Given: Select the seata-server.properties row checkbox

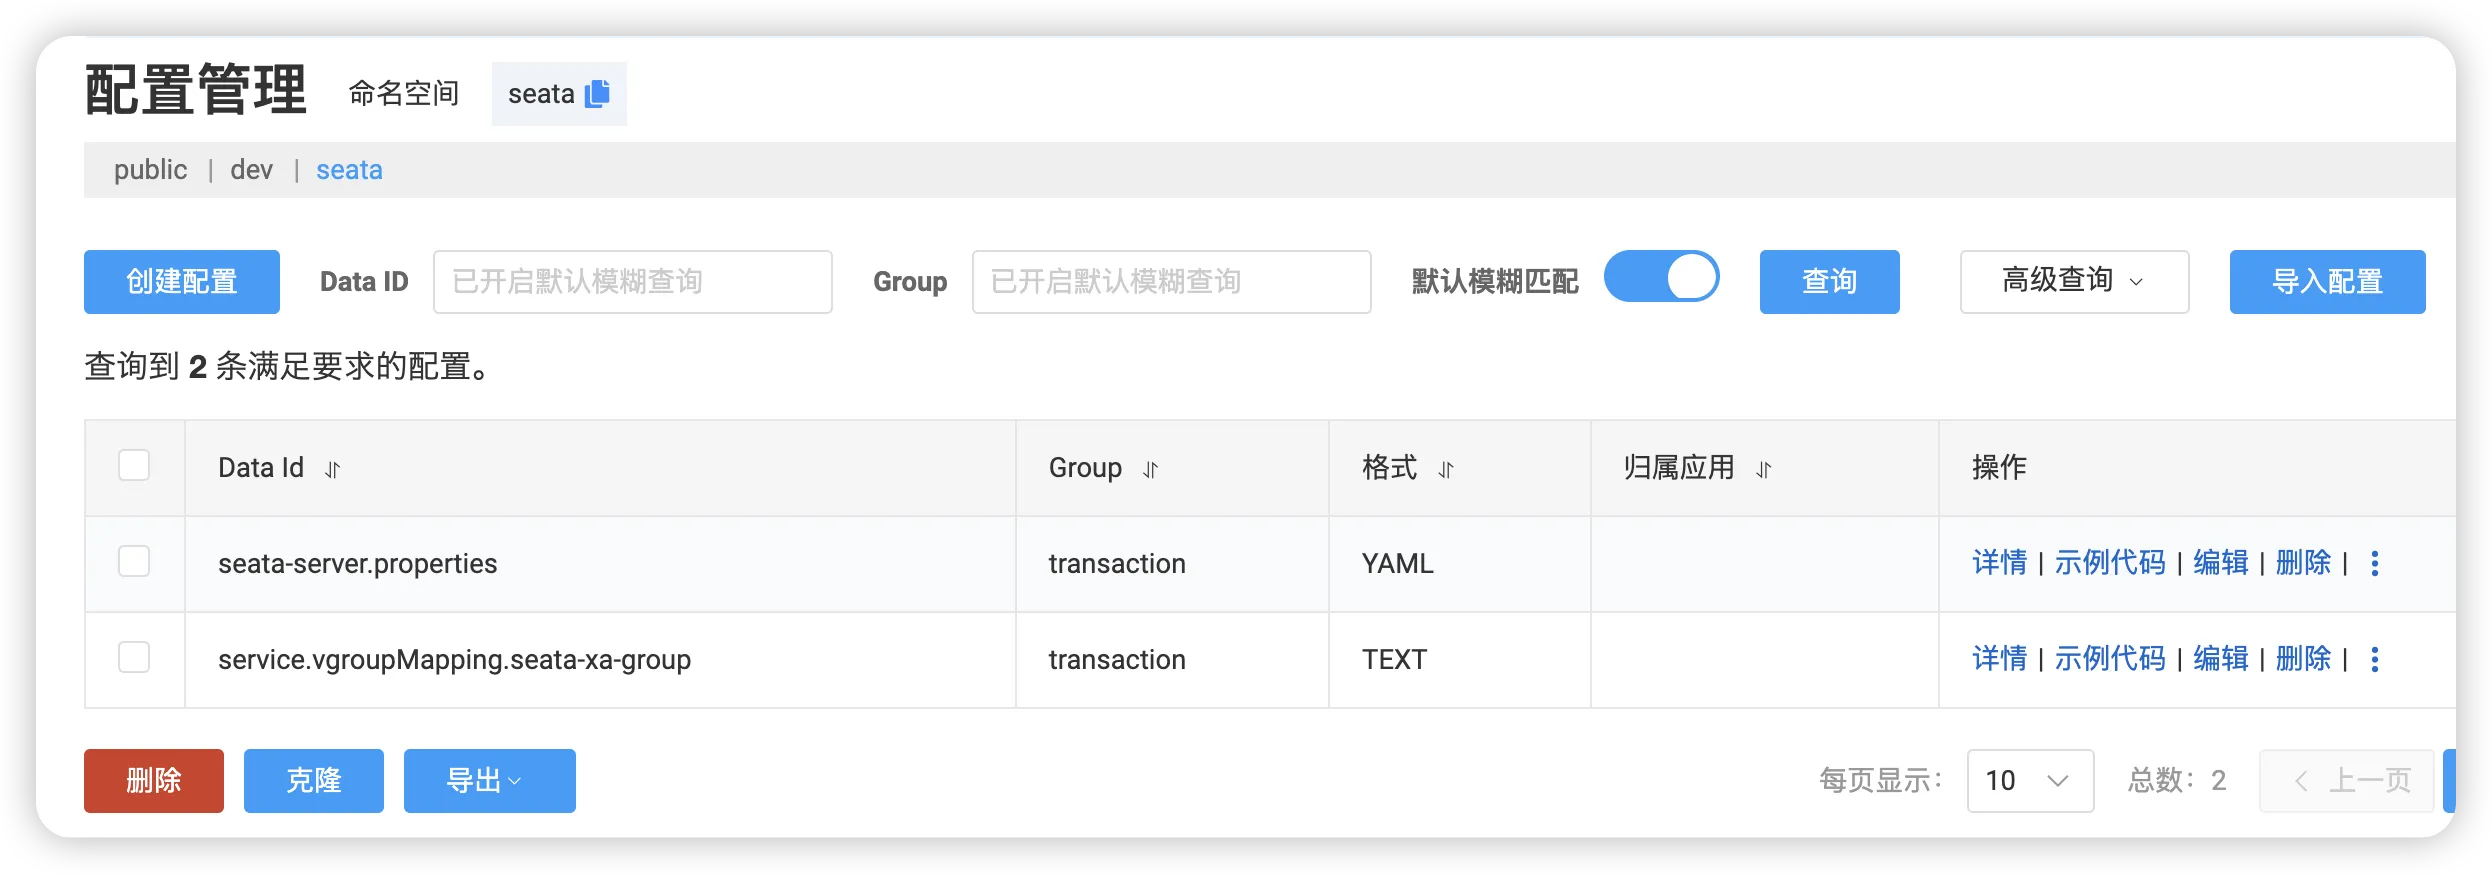Looking at the screenshot, I should coord(134,561).
